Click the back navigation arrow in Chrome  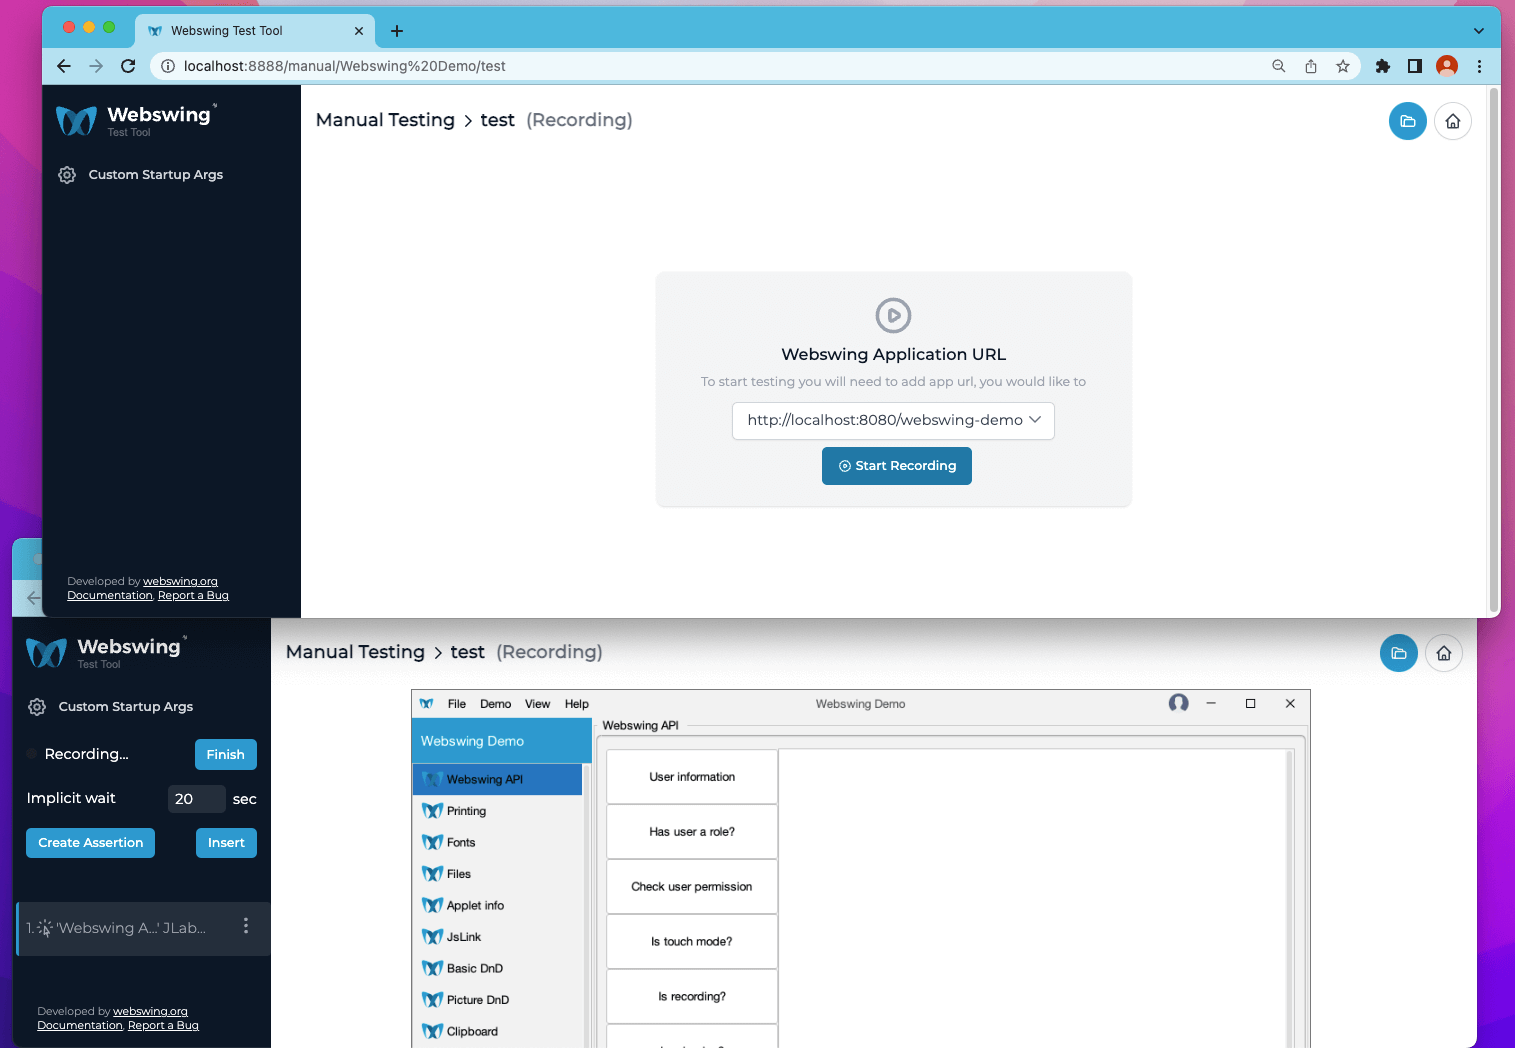pyautogui.click(x=64, y=66)
